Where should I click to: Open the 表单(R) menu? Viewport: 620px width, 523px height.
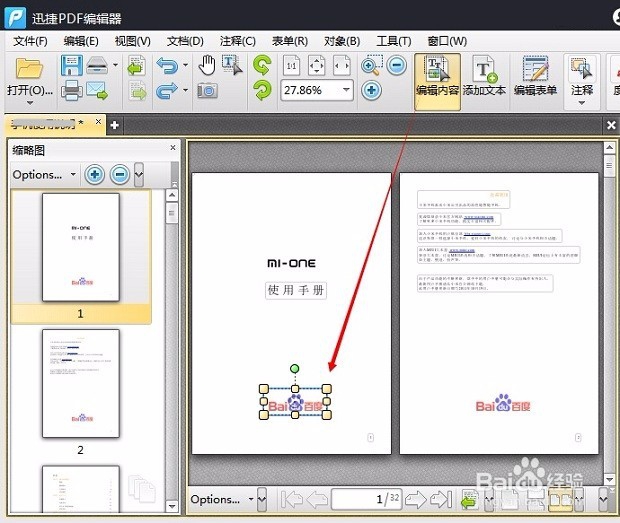[290, 41]
